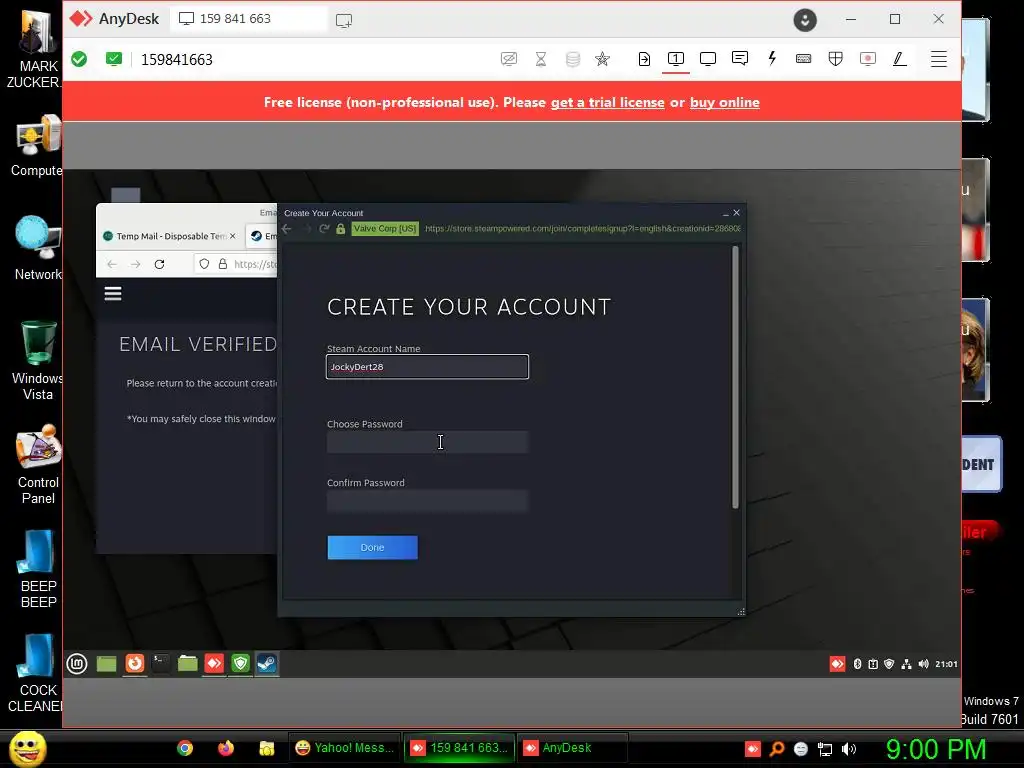Click the Steam signup URL text
Image resolution: width=1024 pixels, height=768 pixels.
click(583, 229)
